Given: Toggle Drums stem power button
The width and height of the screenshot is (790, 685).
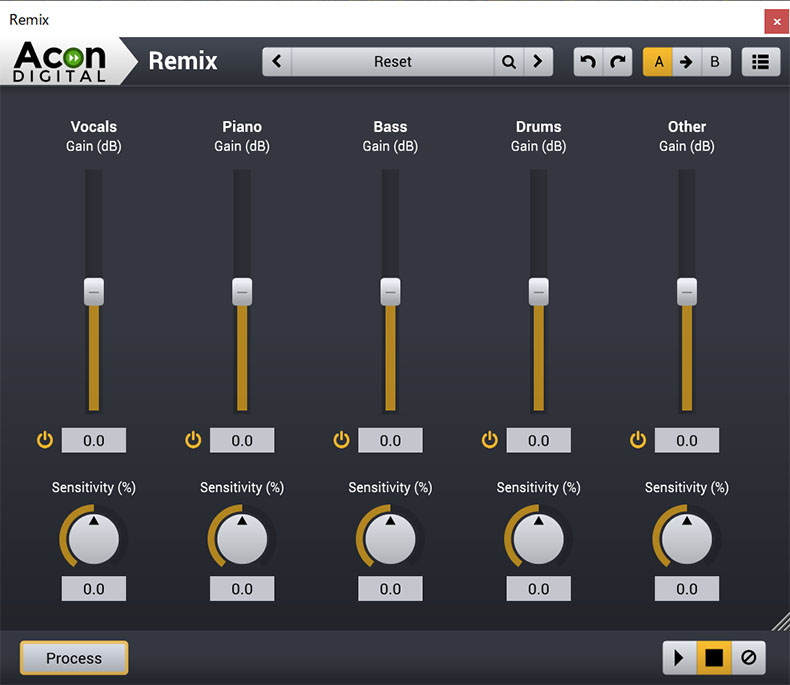Looking at the screenshot, I should (490, 440).
